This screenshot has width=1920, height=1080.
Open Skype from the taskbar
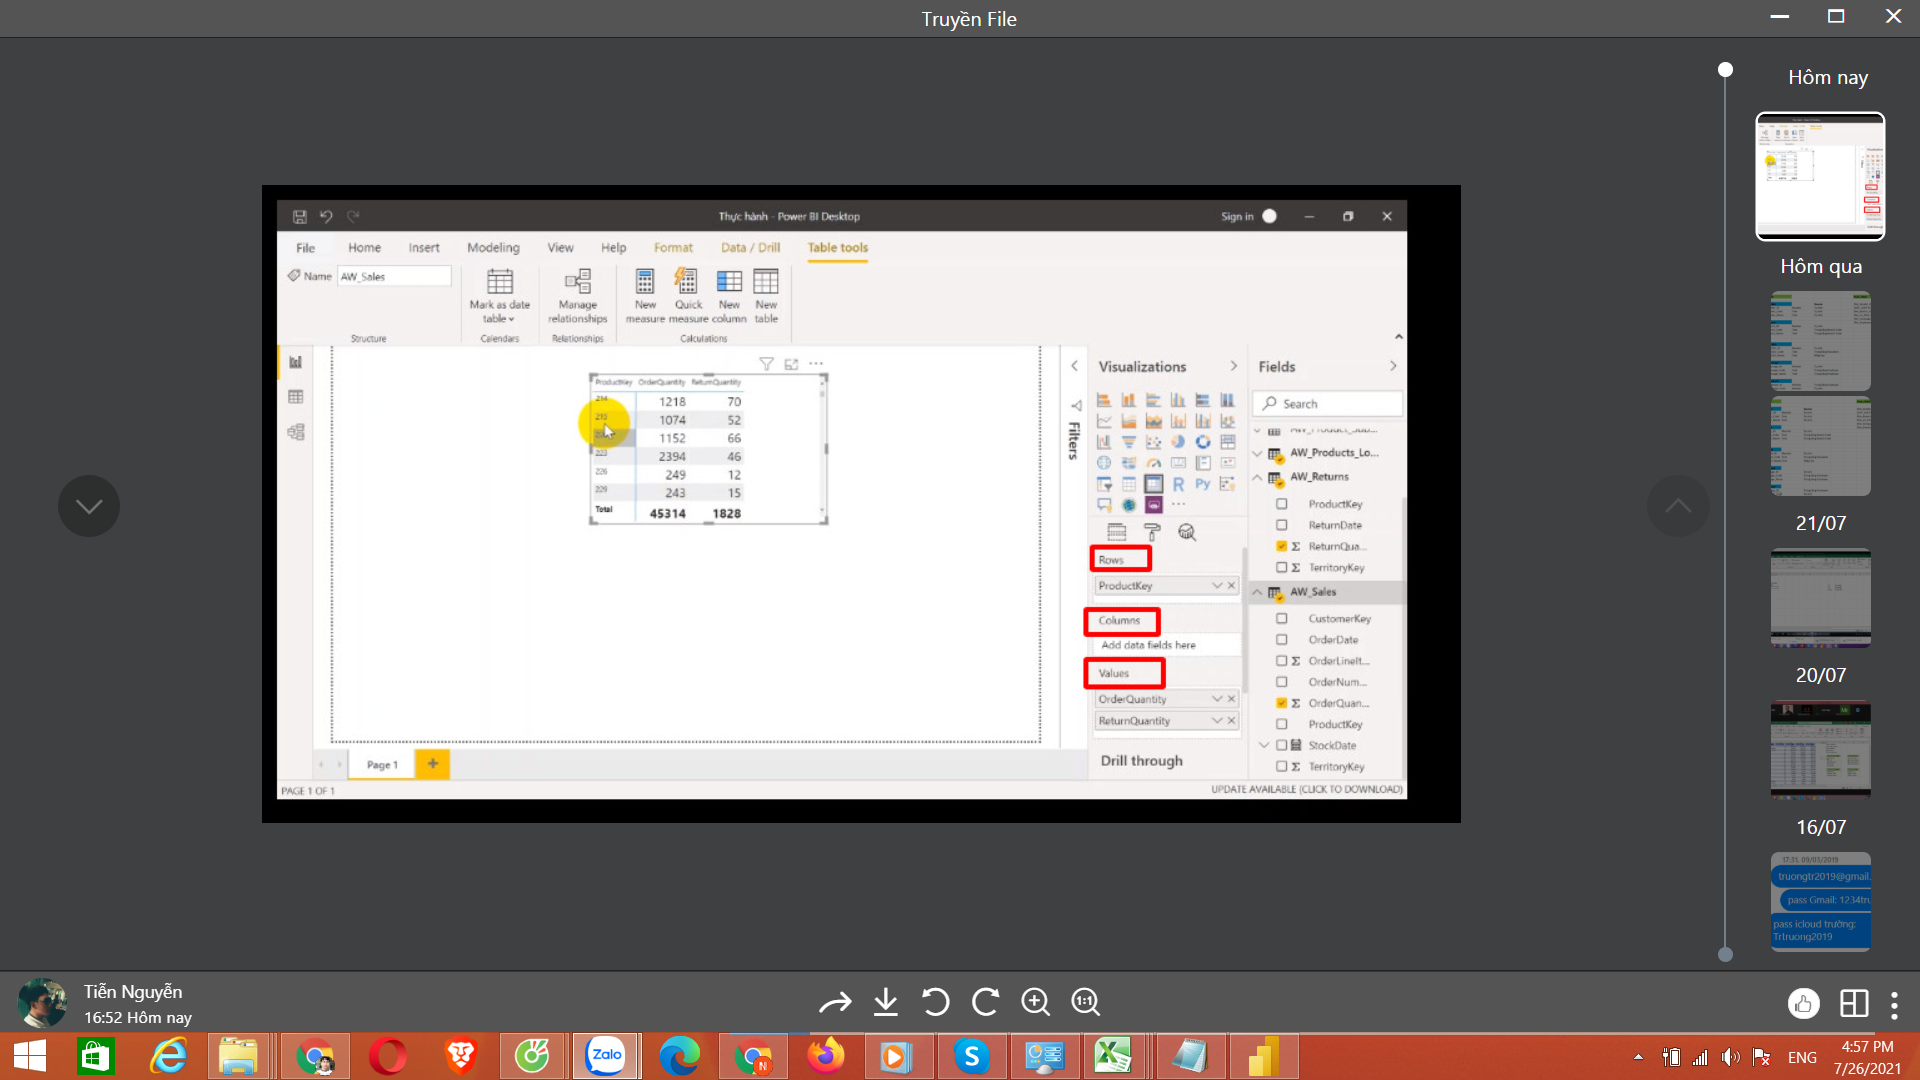971,1056
